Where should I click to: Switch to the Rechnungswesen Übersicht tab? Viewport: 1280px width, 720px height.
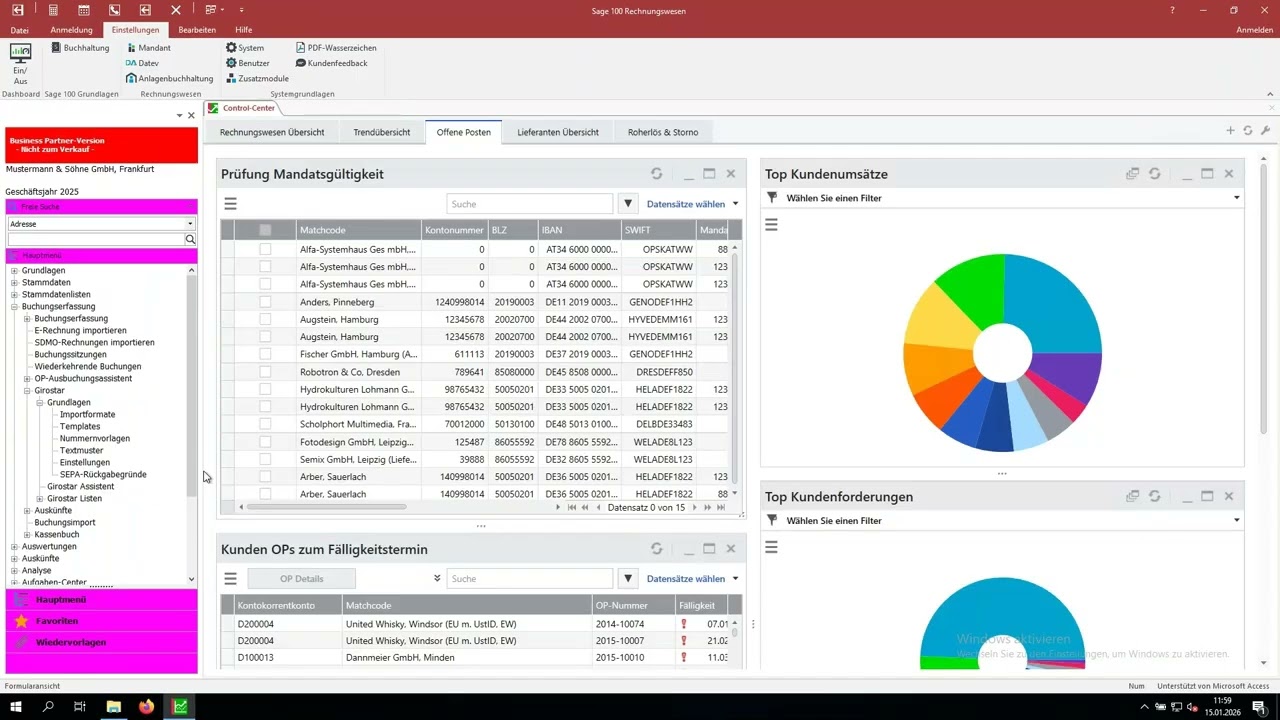click(x=272, y=132)
